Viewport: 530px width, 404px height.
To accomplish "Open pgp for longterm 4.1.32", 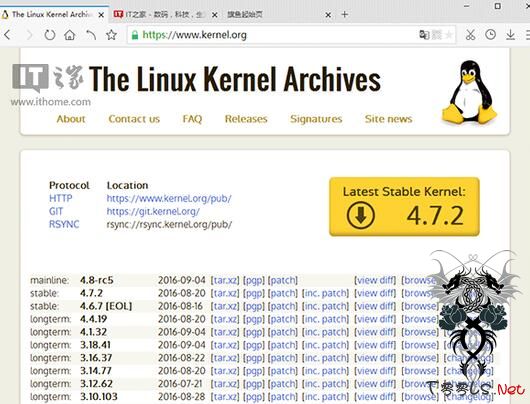I will 254,332.
